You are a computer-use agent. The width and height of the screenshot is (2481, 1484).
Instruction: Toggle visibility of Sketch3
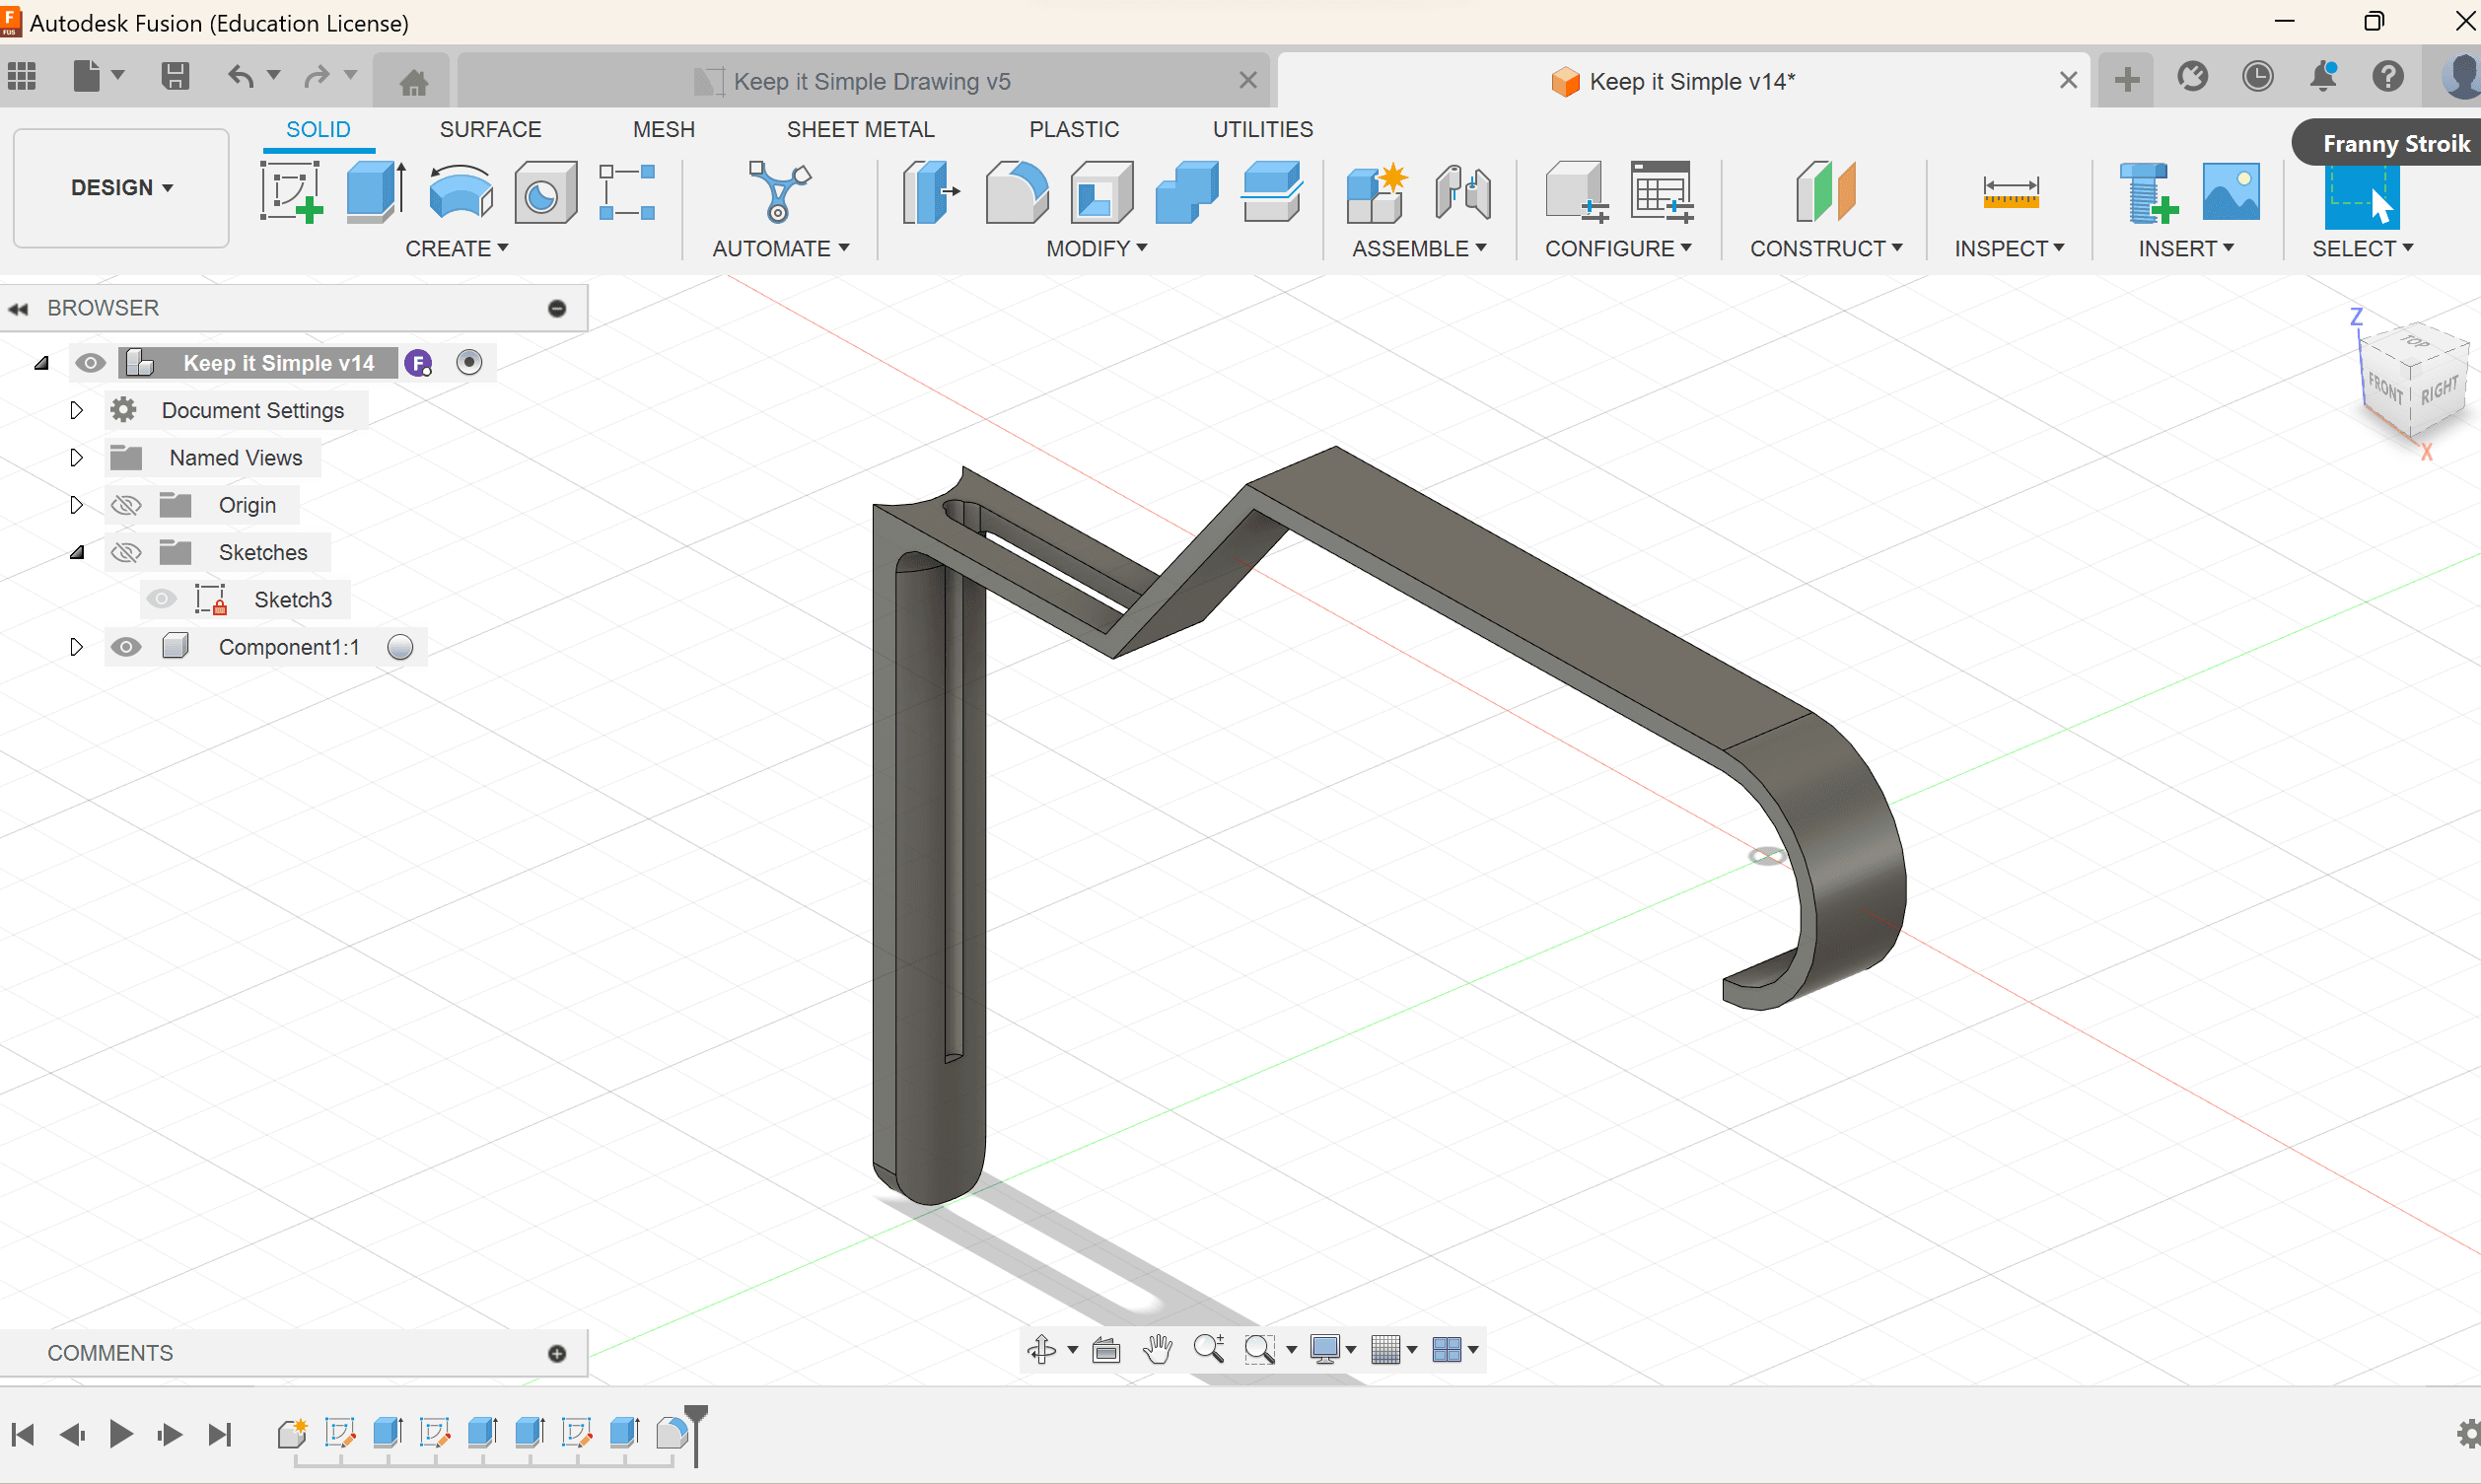point(161,599)
